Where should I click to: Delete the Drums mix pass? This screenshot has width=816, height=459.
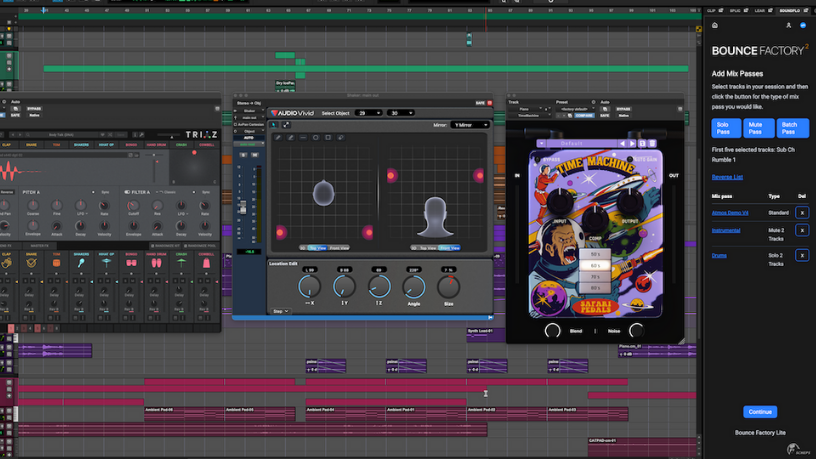[802, 255]
